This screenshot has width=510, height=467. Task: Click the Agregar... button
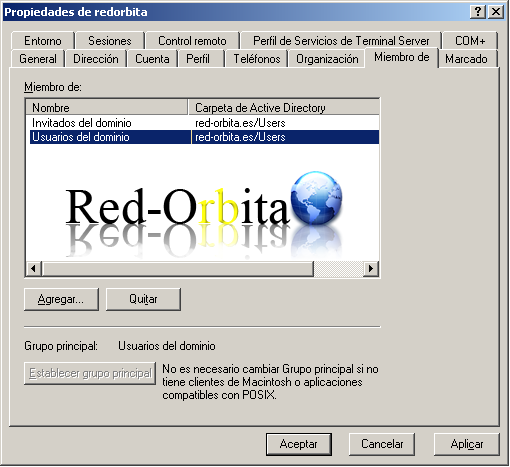tap(61, 299)
